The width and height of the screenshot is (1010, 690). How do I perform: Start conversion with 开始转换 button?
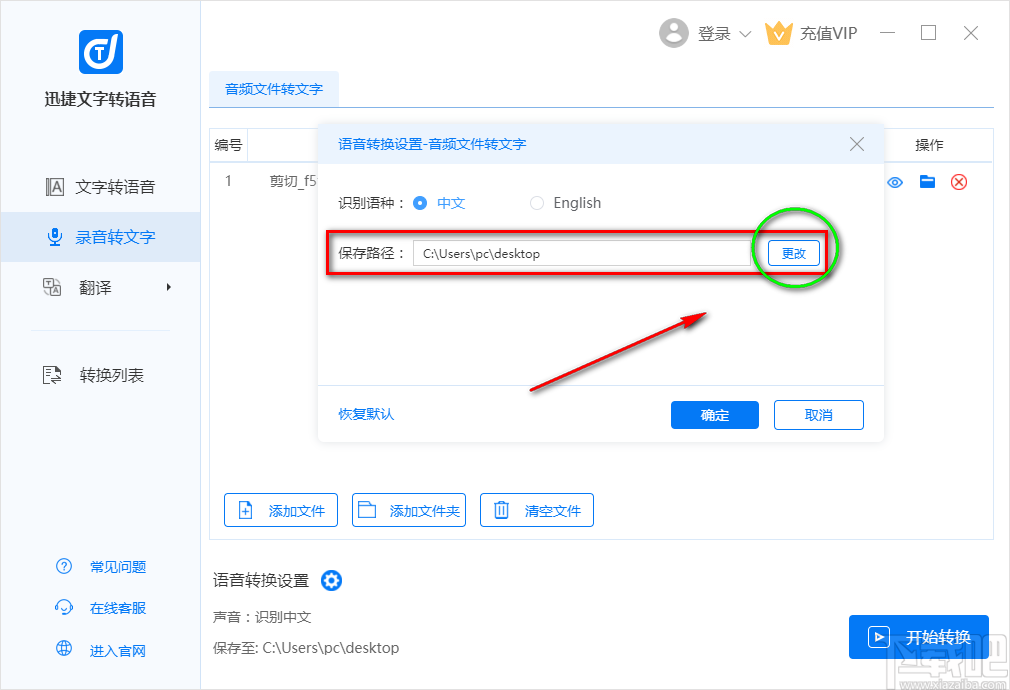[918, 636]
